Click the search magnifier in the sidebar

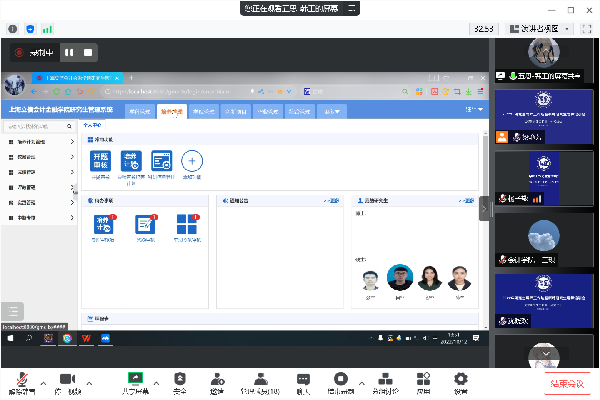click(x=69, y=126)
